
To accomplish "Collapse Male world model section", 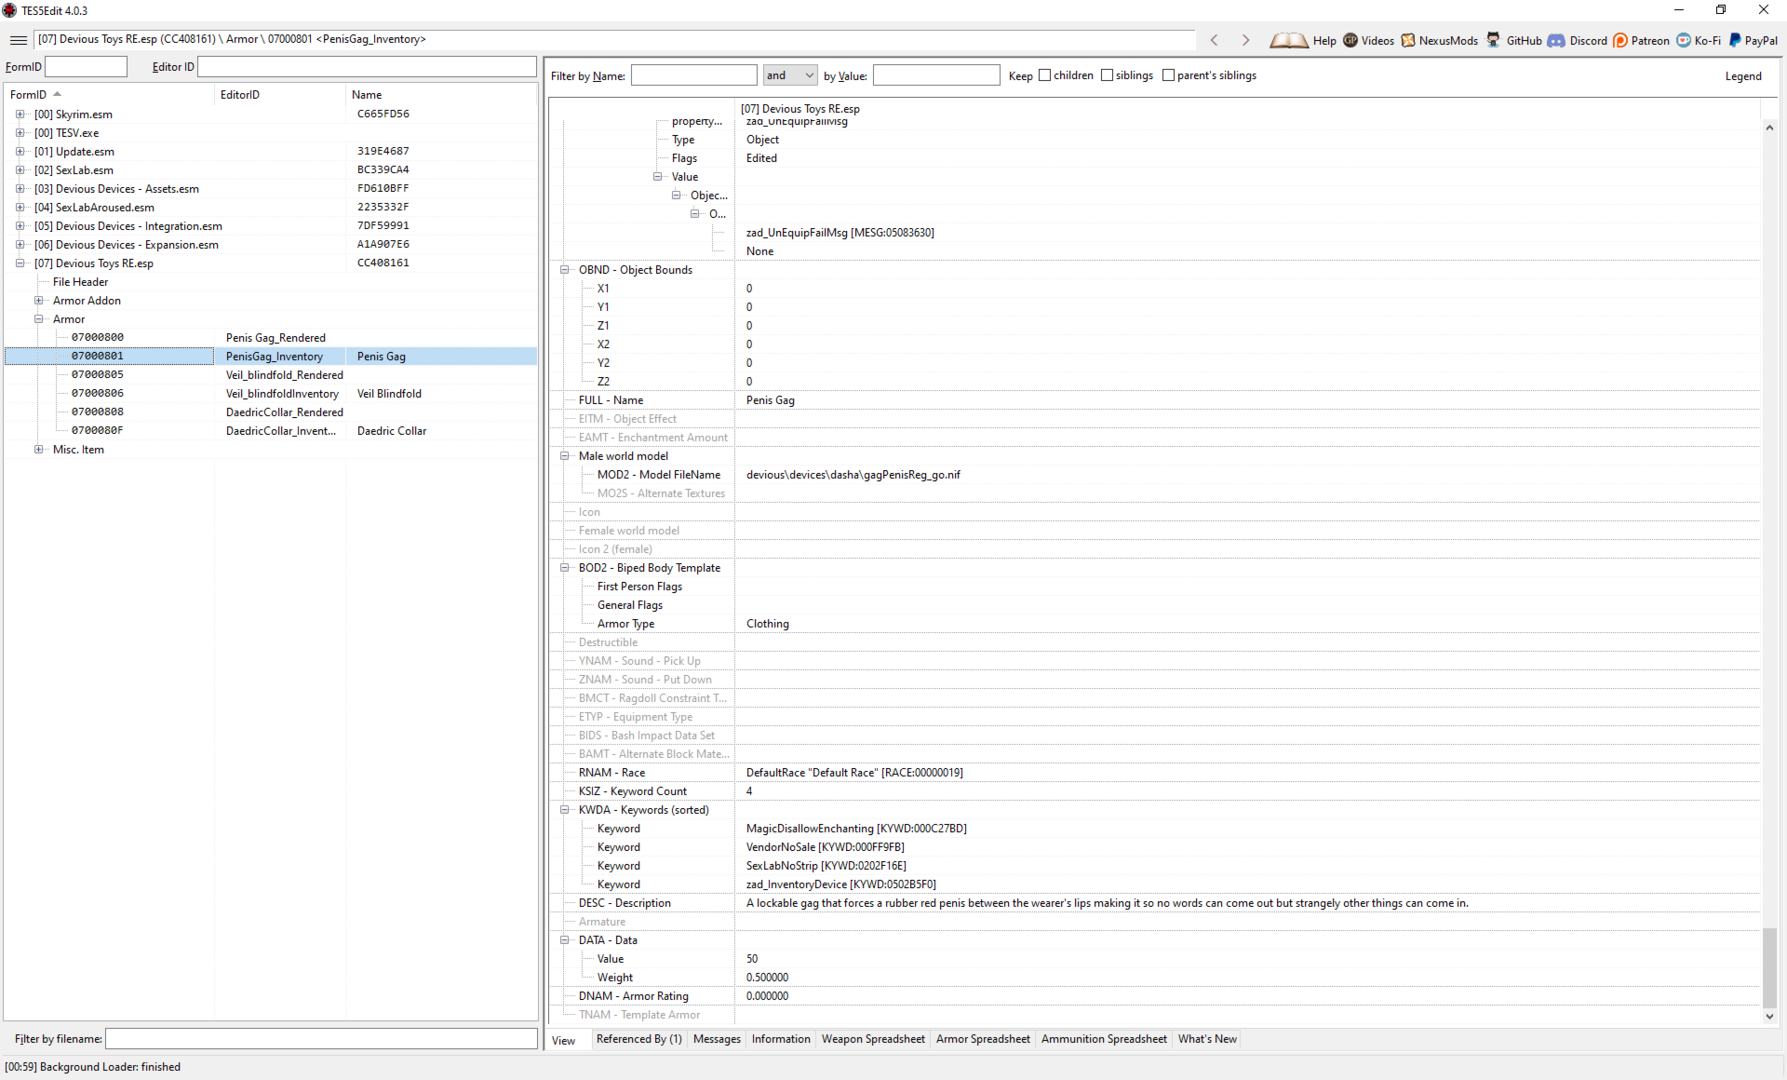I will pyautogui.click(x=565, y=455).
